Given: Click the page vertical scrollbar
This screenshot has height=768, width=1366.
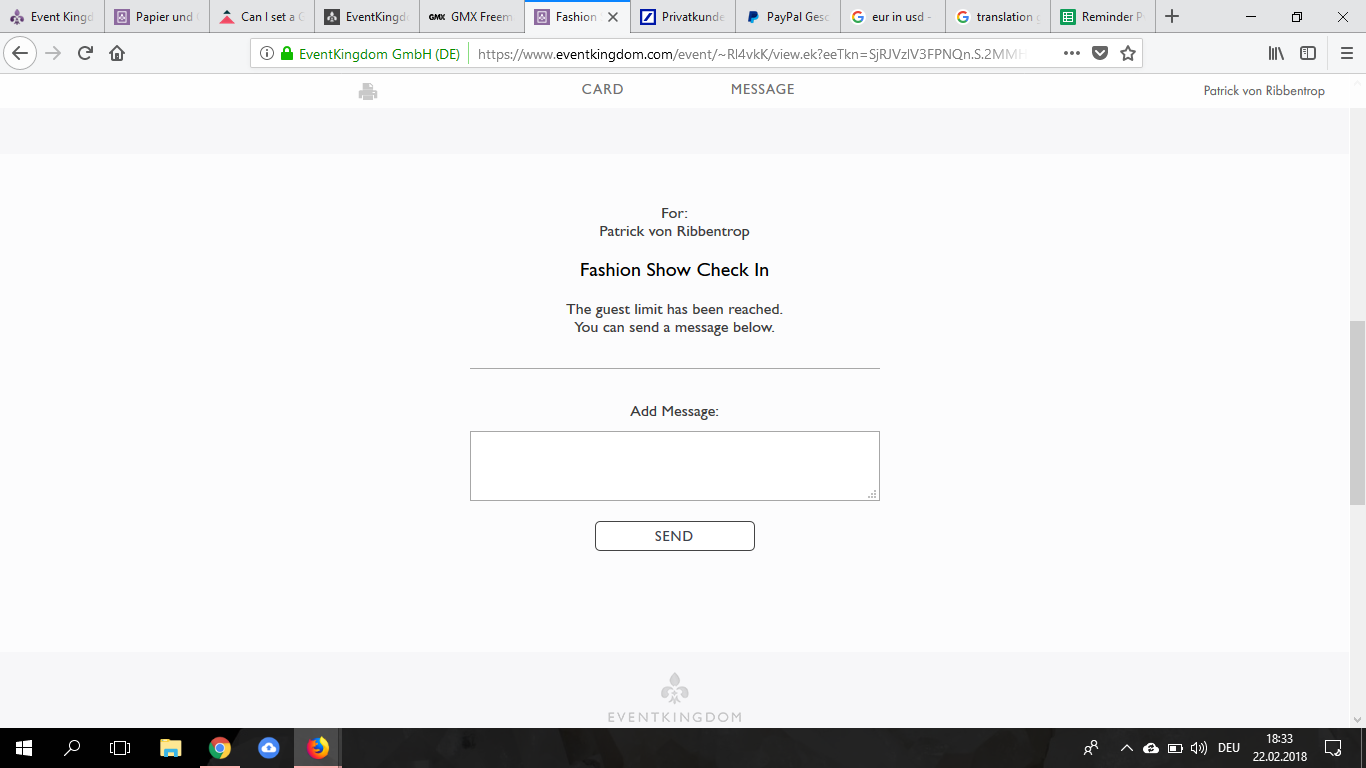Looking at the screenshot, I should pos(1357,412).
